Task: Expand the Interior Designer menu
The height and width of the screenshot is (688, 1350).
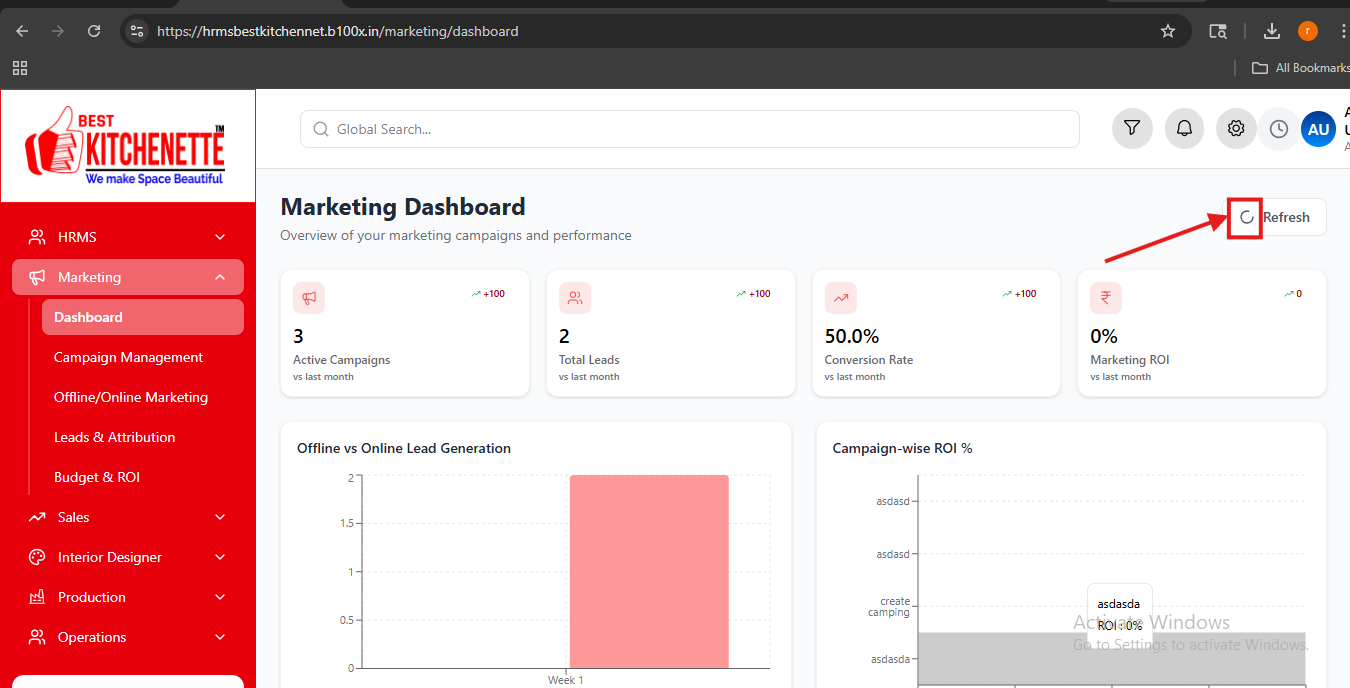Action: (x=127, y=557)
